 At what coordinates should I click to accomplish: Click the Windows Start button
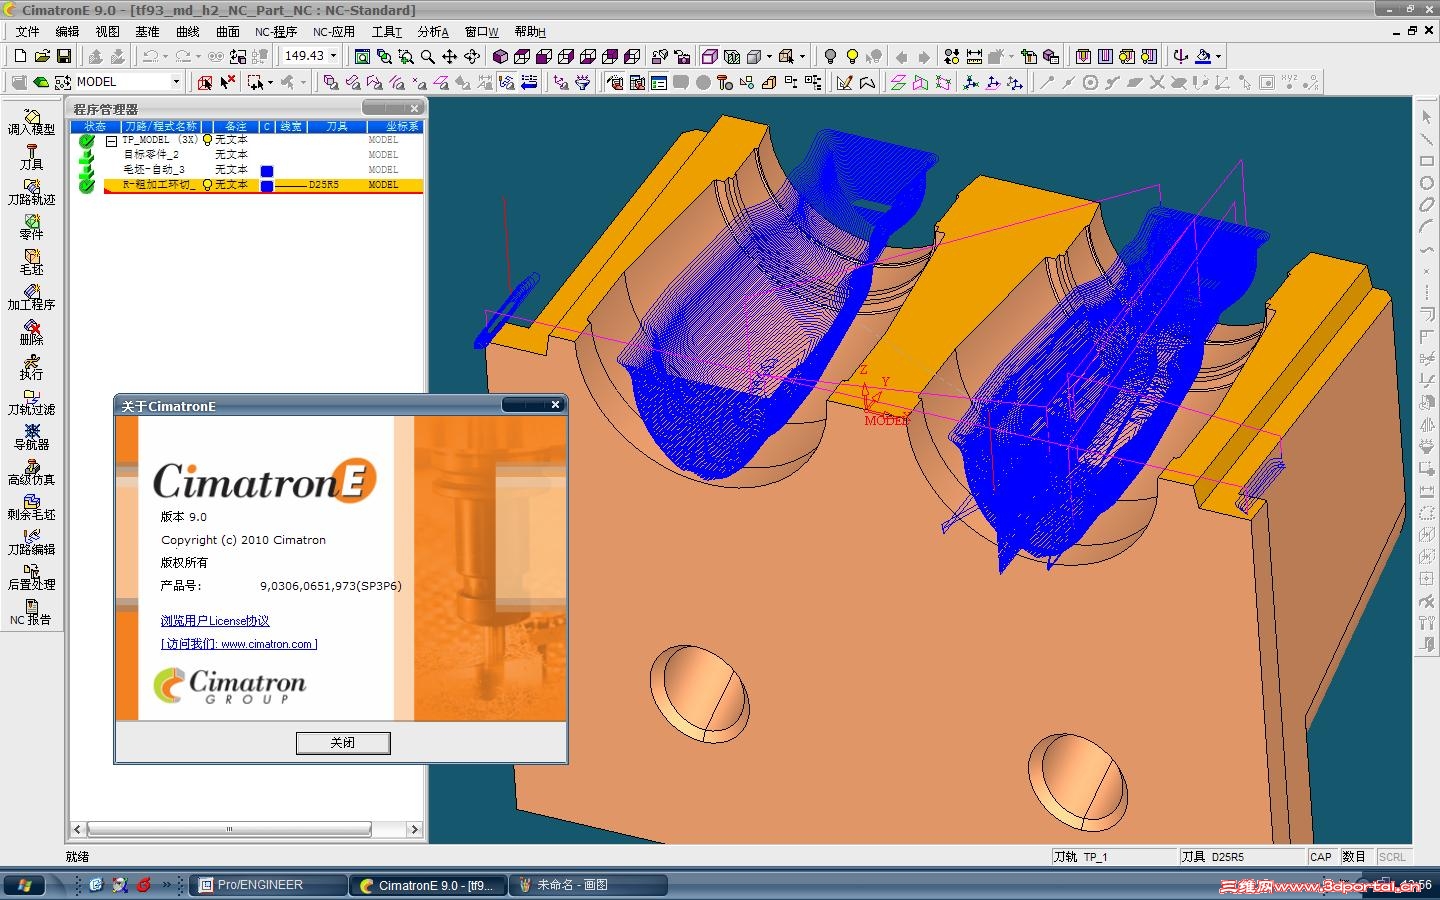pos(24,885)
